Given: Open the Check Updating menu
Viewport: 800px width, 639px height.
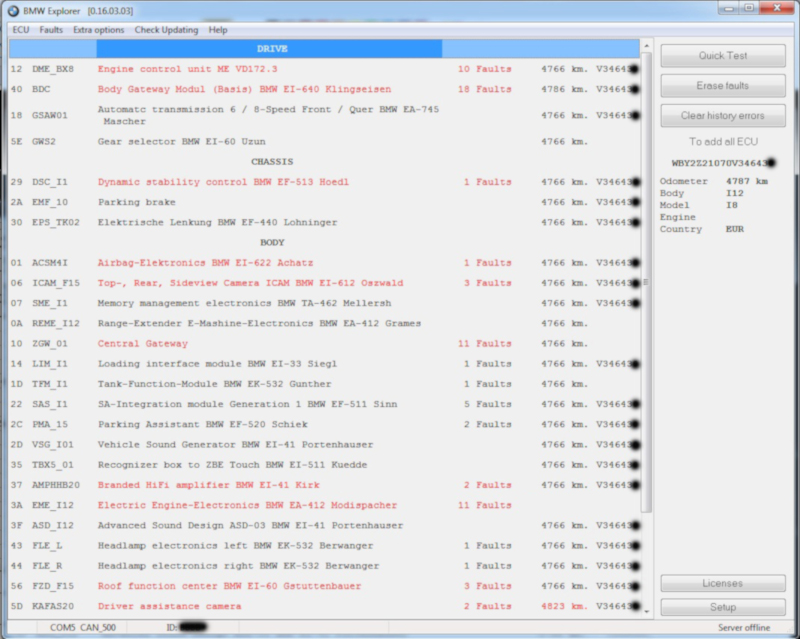Looking at the screenshot, I should pyautogui.click(x=166, y=30).
